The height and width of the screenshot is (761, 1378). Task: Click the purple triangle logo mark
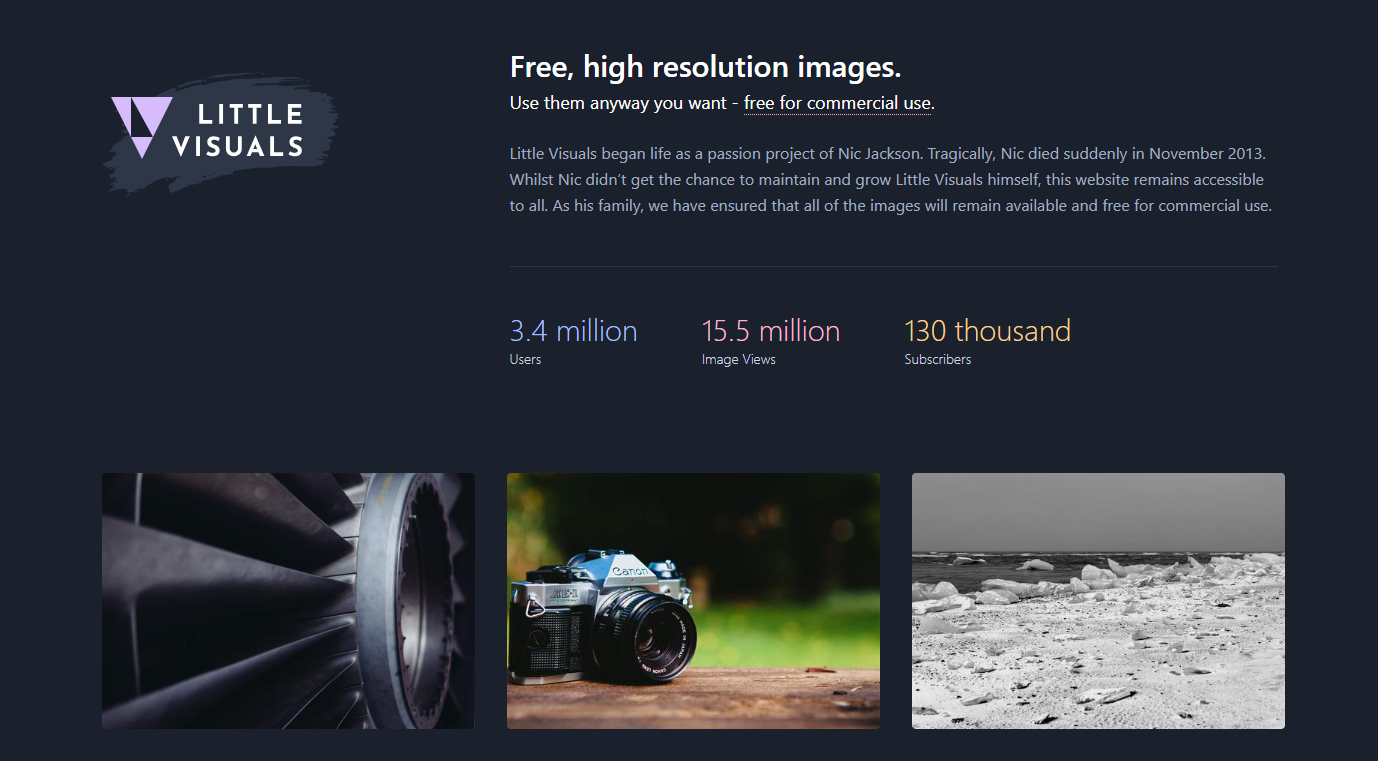[141, 127]
